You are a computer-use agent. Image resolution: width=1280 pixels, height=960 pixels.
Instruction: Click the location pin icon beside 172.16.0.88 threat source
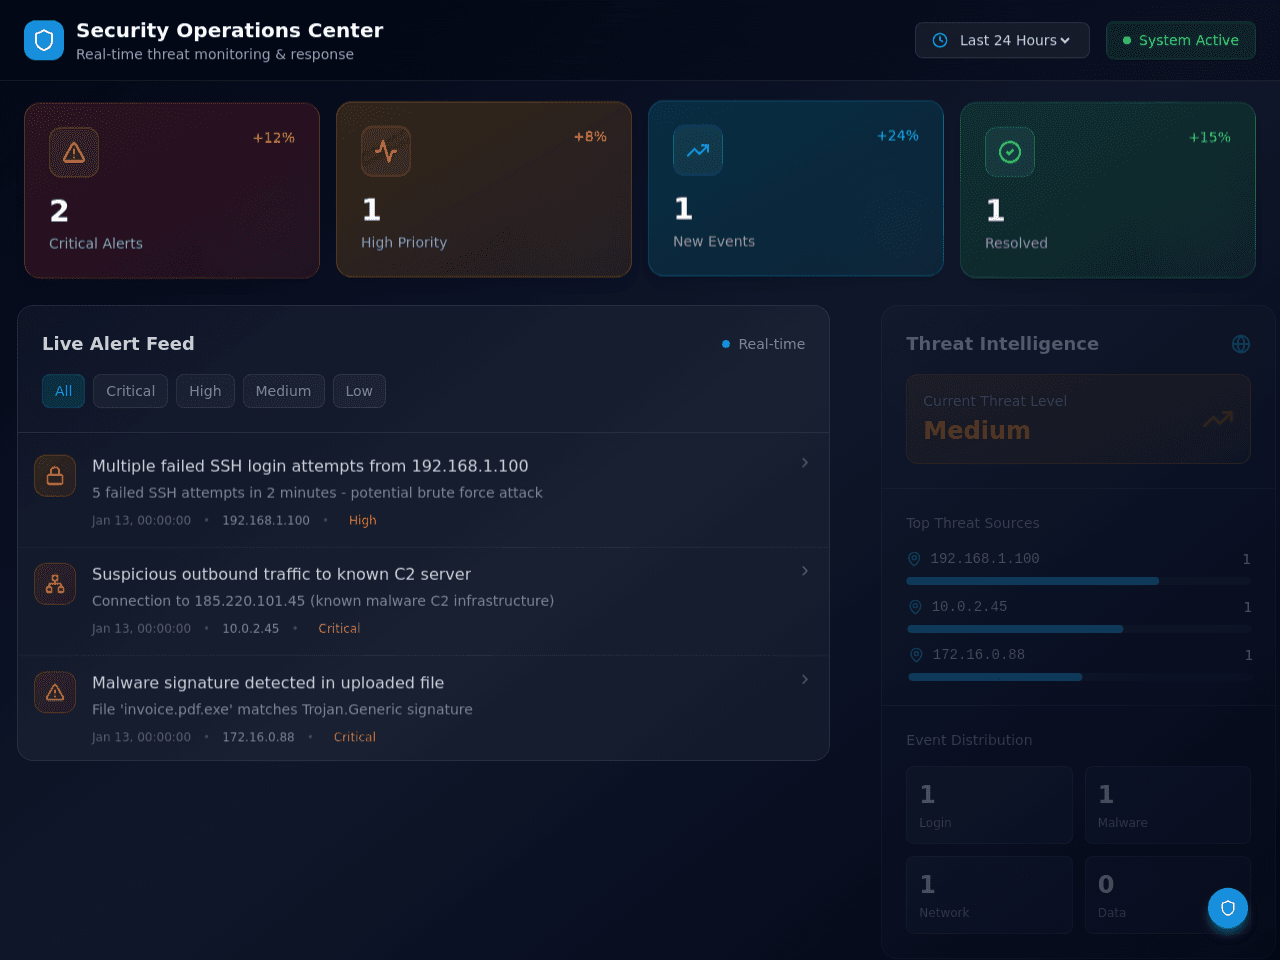coord(916,655)
